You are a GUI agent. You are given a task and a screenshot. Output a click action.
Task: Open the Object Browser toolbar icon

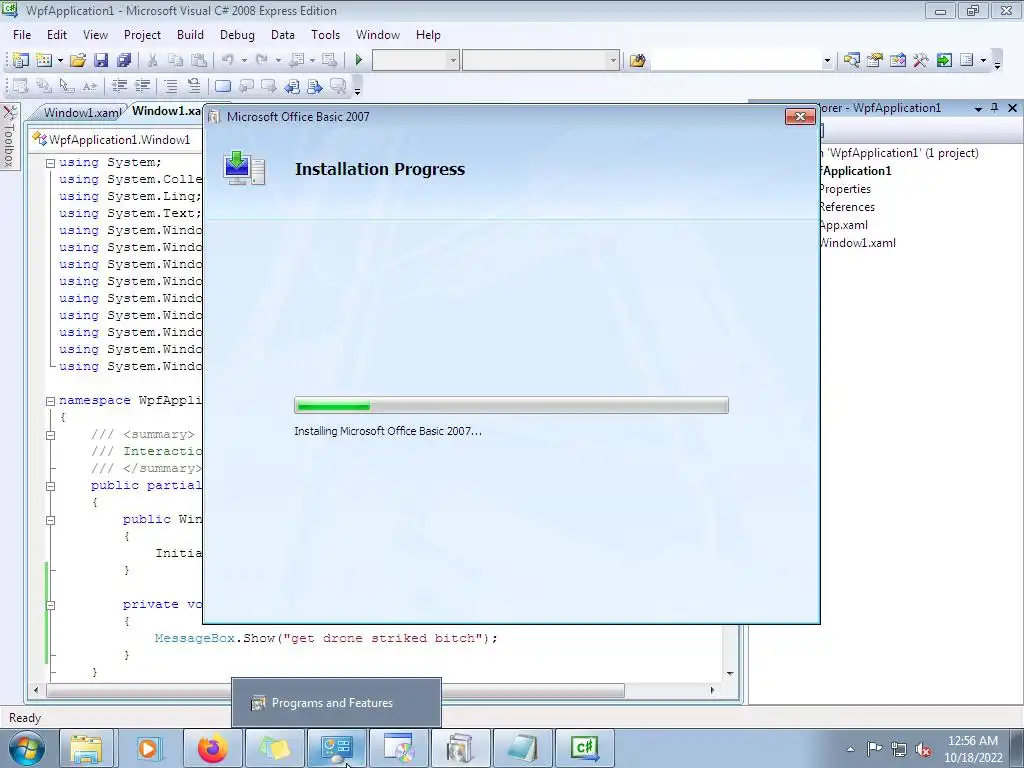[x=898, y=60]
